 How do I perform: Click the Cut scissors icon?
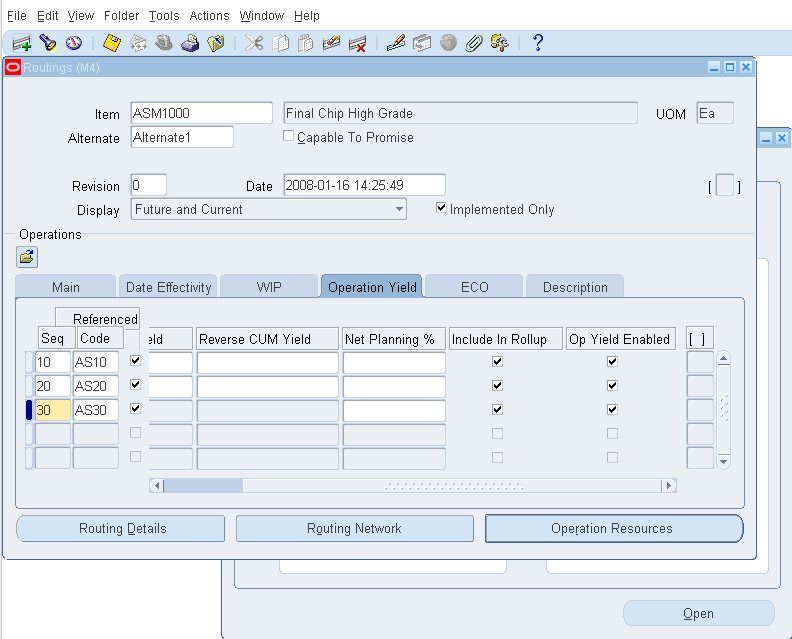(x=254, y=43)
